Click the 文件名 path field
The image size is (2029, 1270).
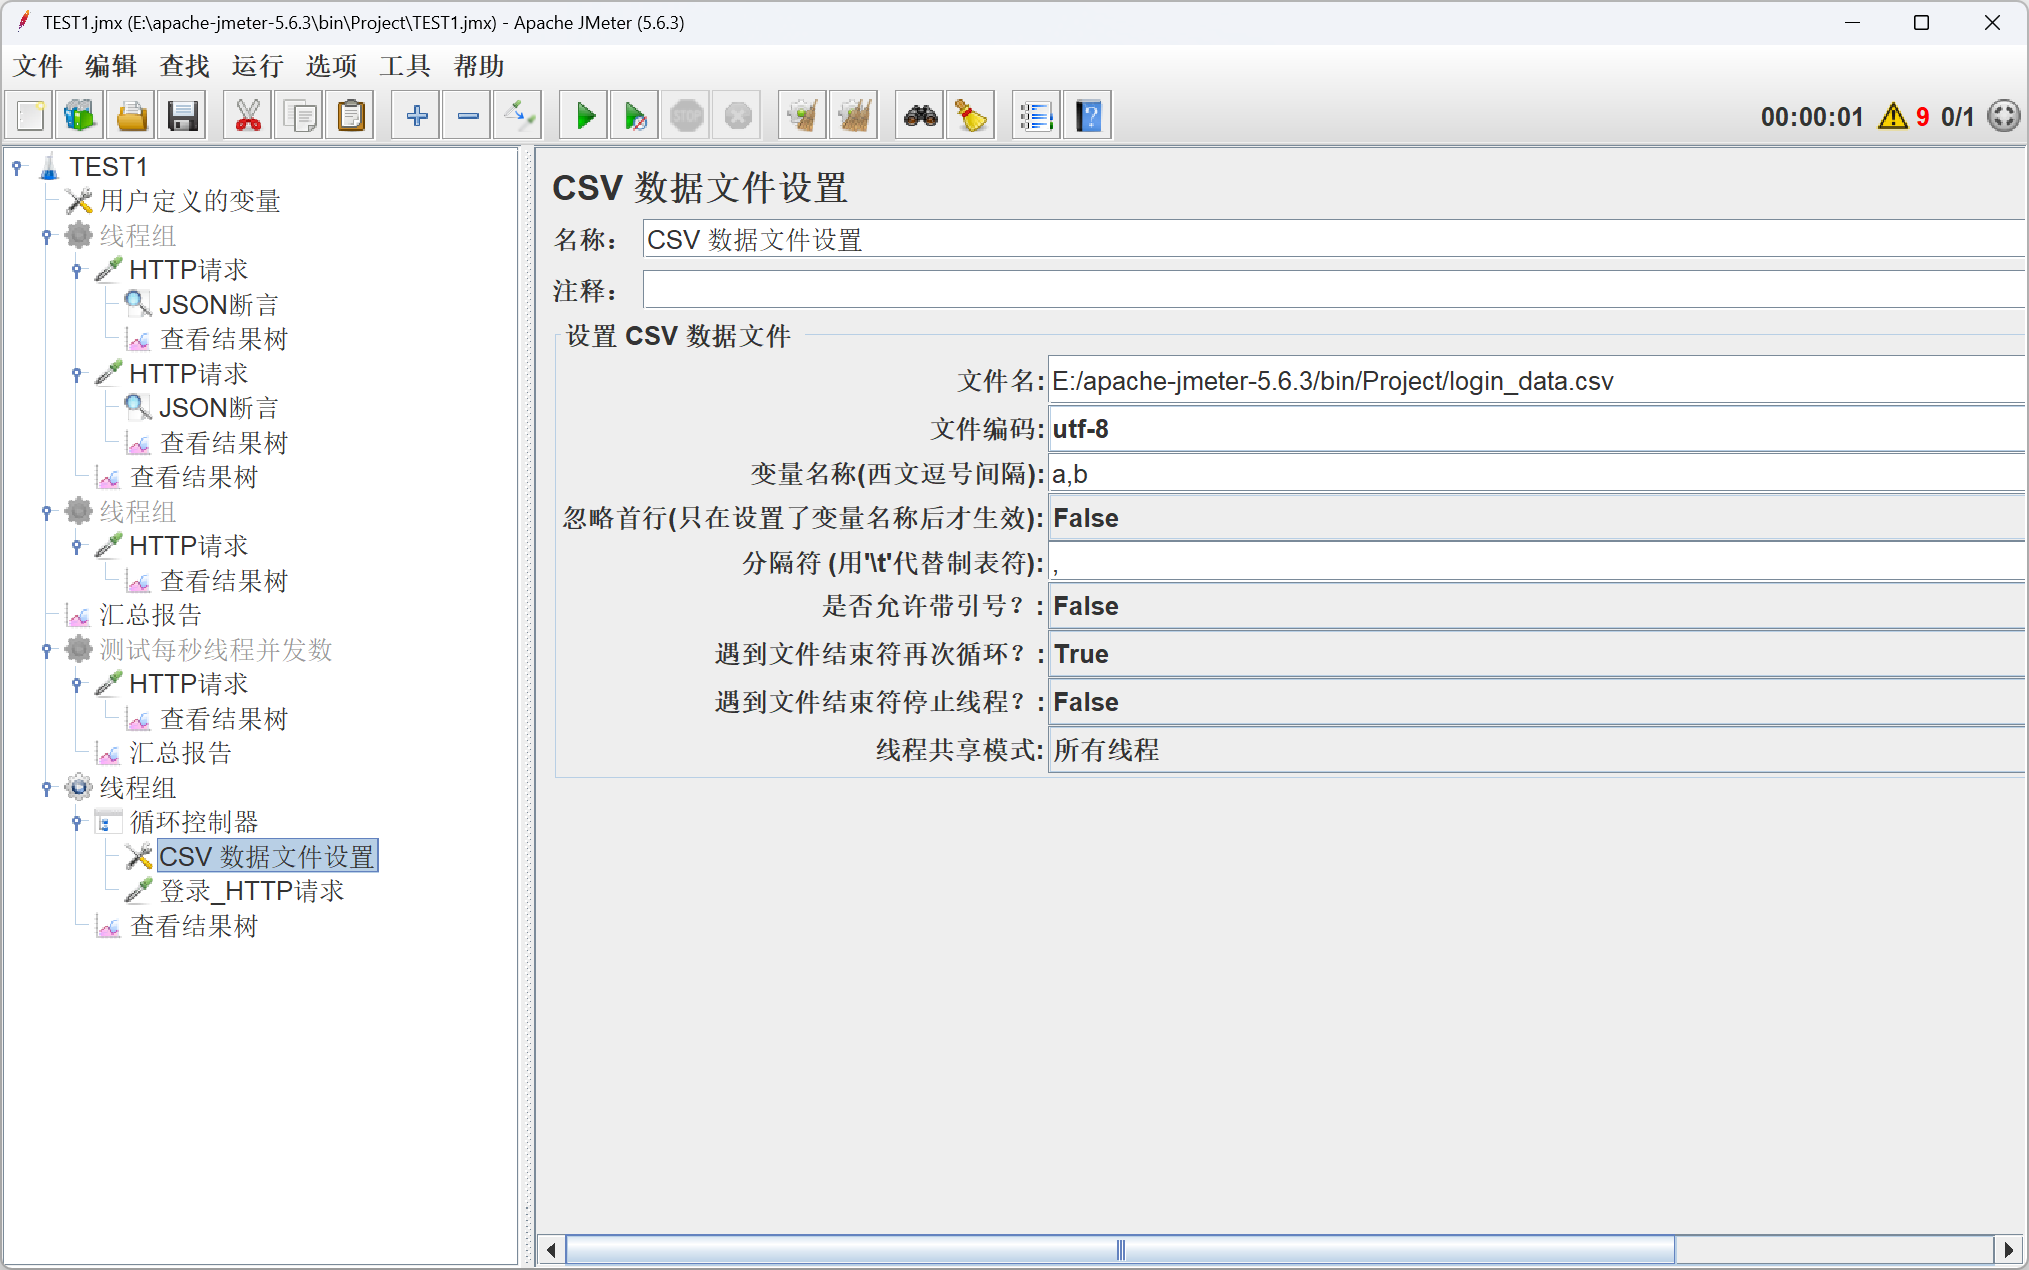[1536, 381]
